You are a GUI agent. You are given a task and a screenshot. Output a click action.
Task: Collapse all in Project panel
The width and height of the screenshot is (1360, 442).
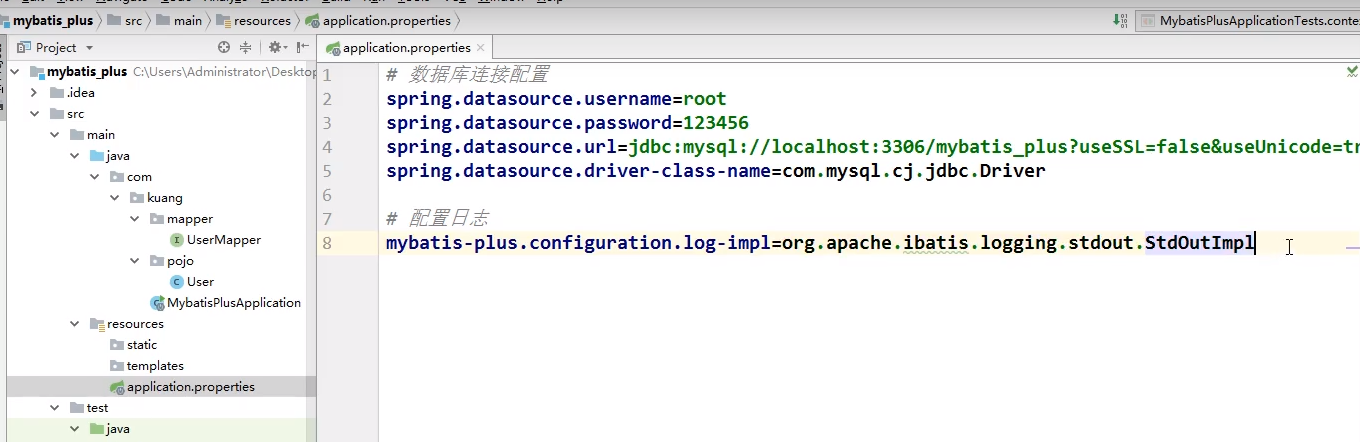click(x=246, y=47)
